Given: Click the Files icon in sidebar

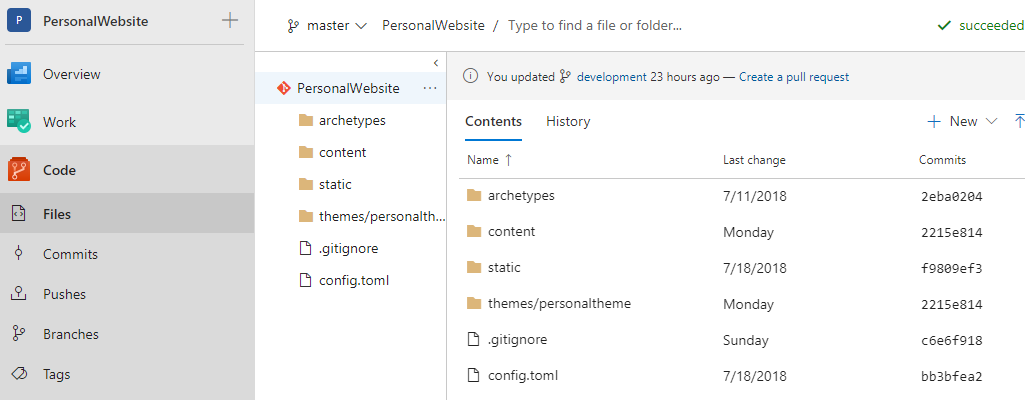Looking at the screenshot, I should (x=19, y=214).
